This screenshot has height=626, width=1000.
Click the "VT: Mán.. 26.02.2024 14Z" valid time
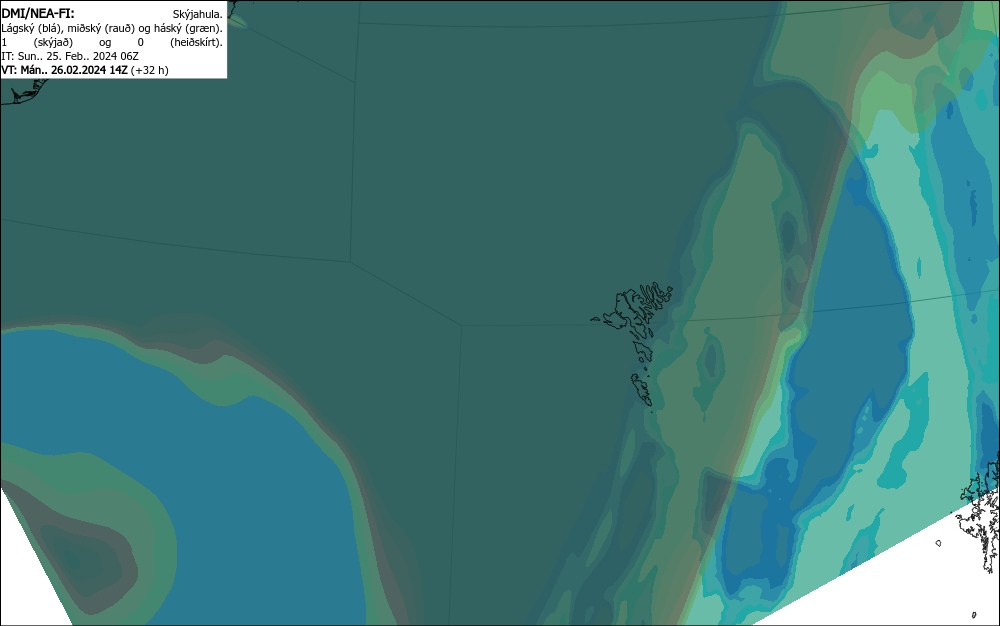coord(64,70)
